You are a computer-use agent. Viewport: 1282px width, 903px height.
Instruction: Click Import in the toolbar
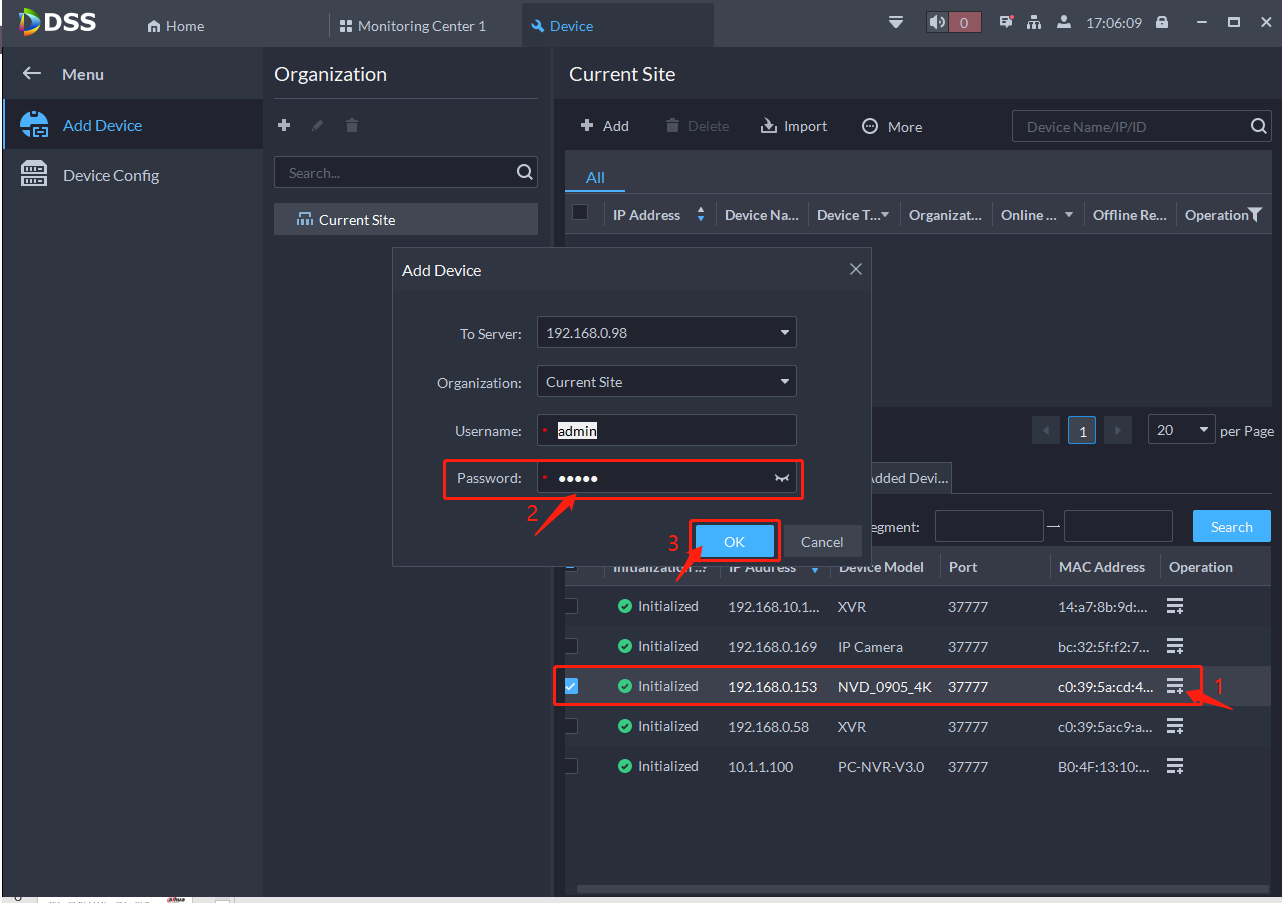click(794, 126)
